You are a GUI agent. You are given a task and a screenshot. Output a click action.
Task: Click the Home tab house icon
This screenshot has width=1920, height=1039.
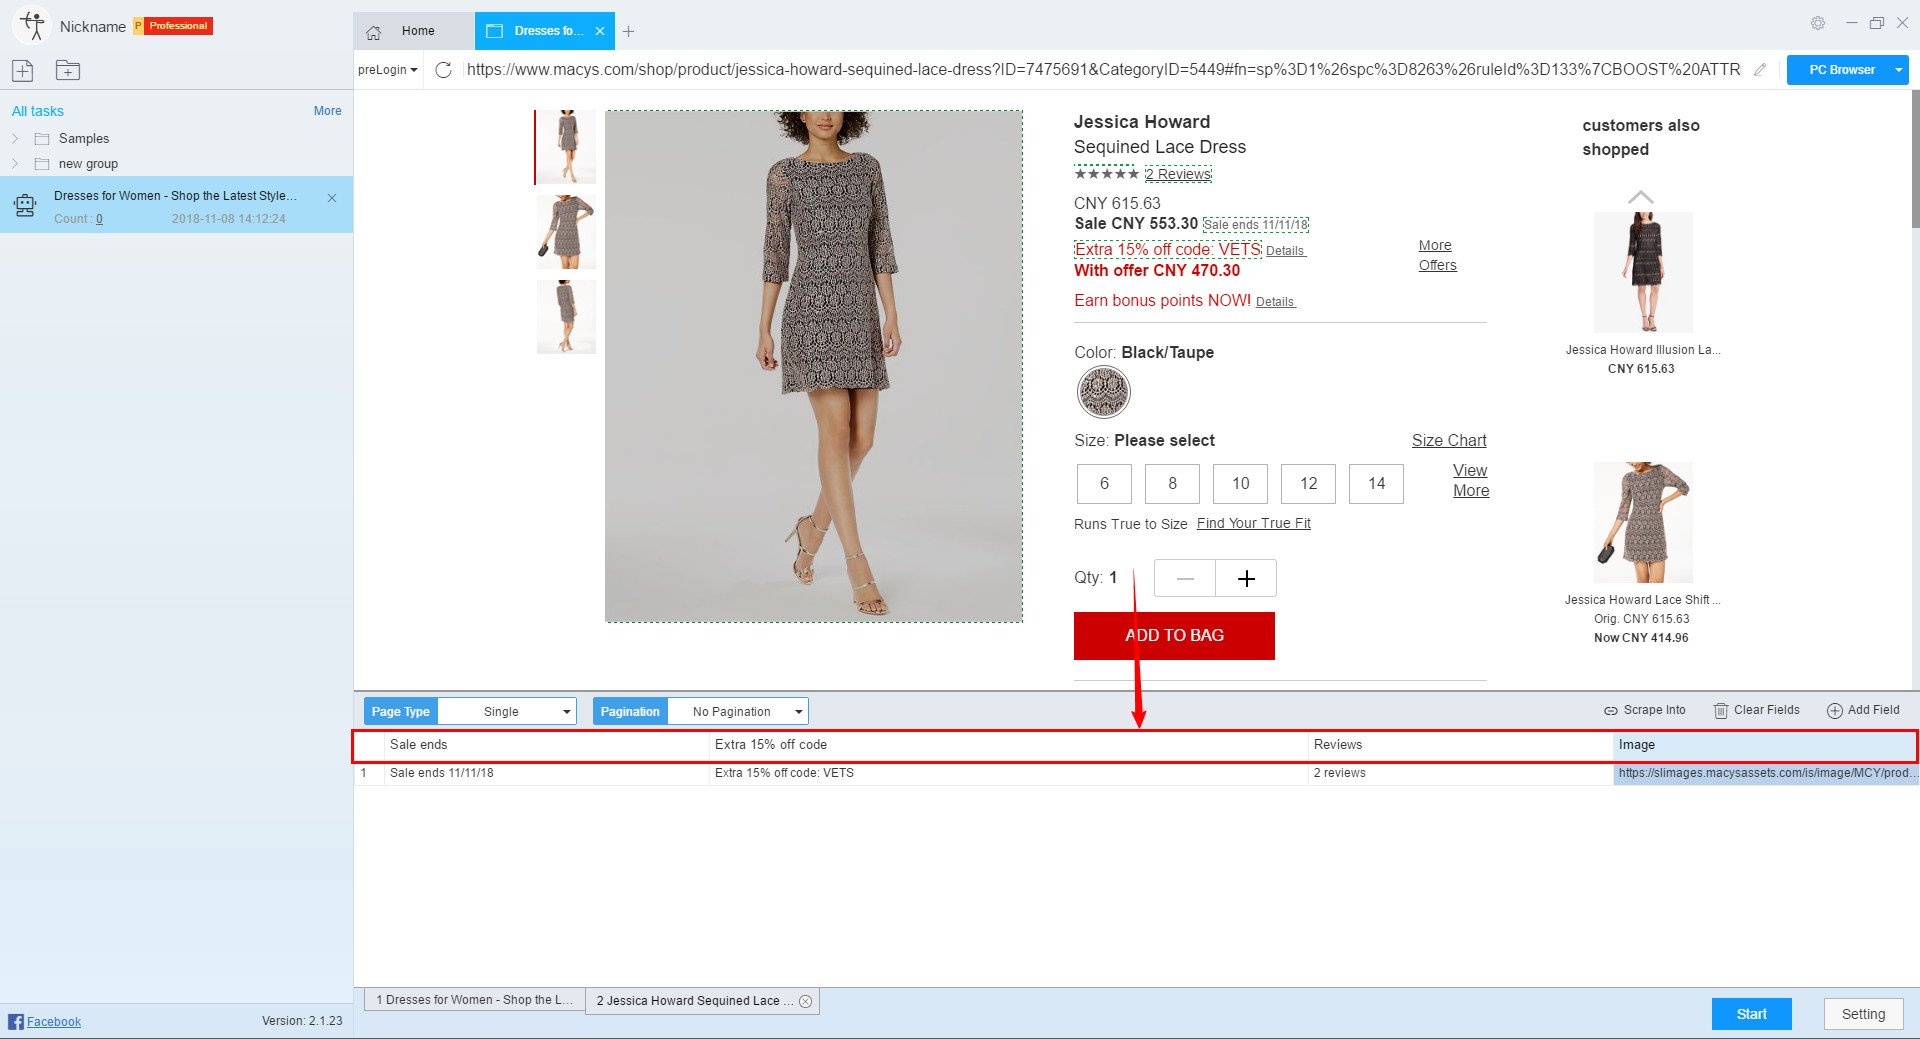[x=374, y=32]
